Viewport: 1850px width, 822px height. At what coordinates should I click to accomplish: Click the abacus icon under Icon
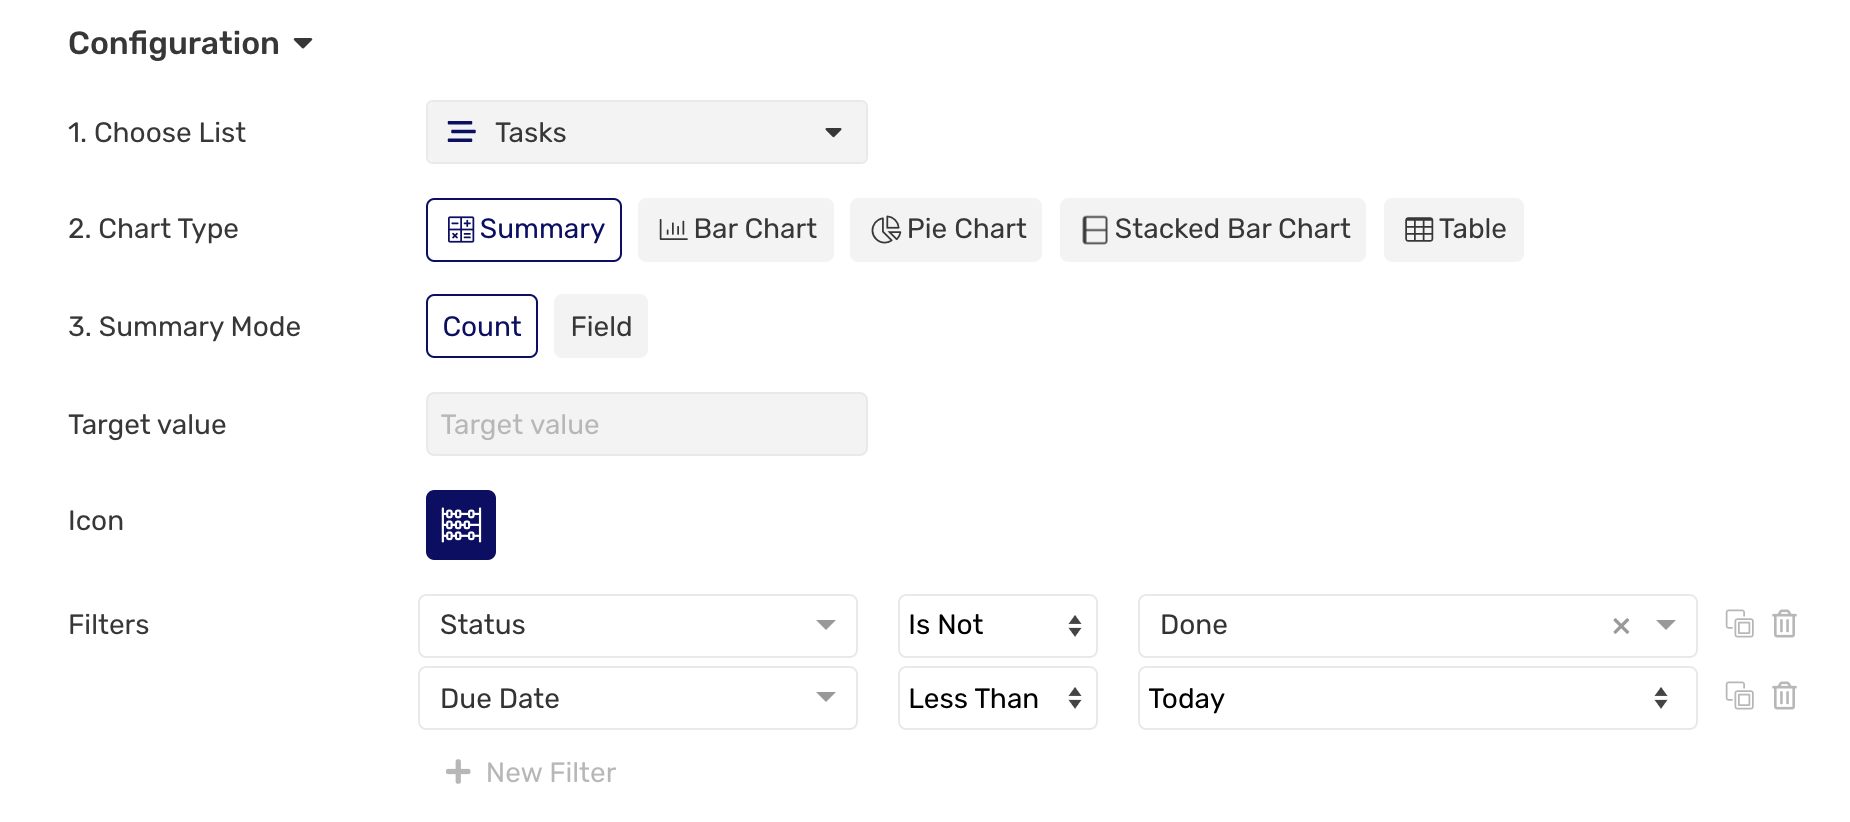coord(460,524)
